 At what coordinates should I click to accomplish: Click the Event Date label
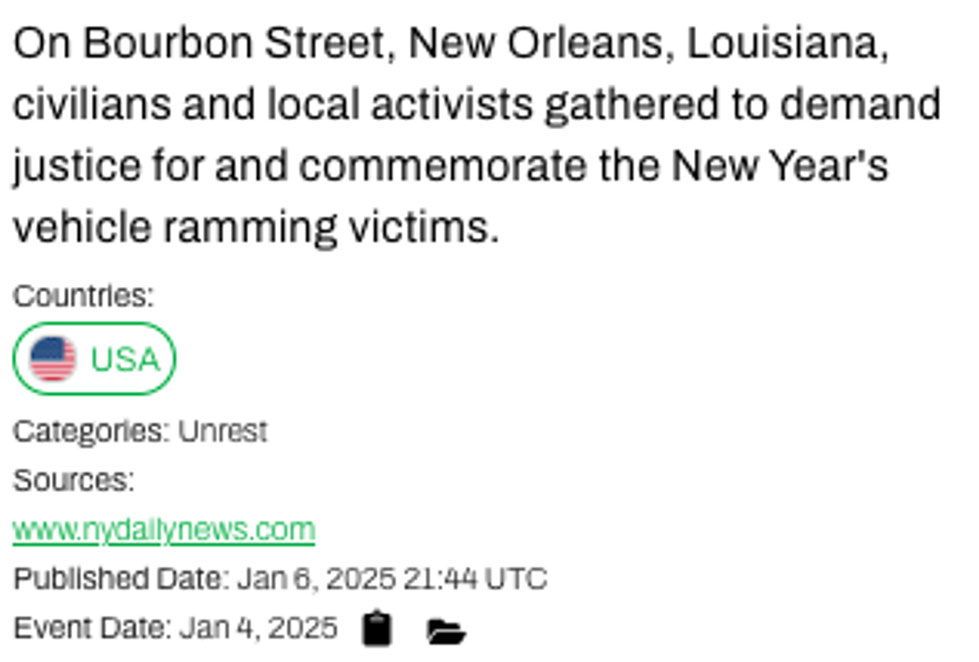coord(92,628)
